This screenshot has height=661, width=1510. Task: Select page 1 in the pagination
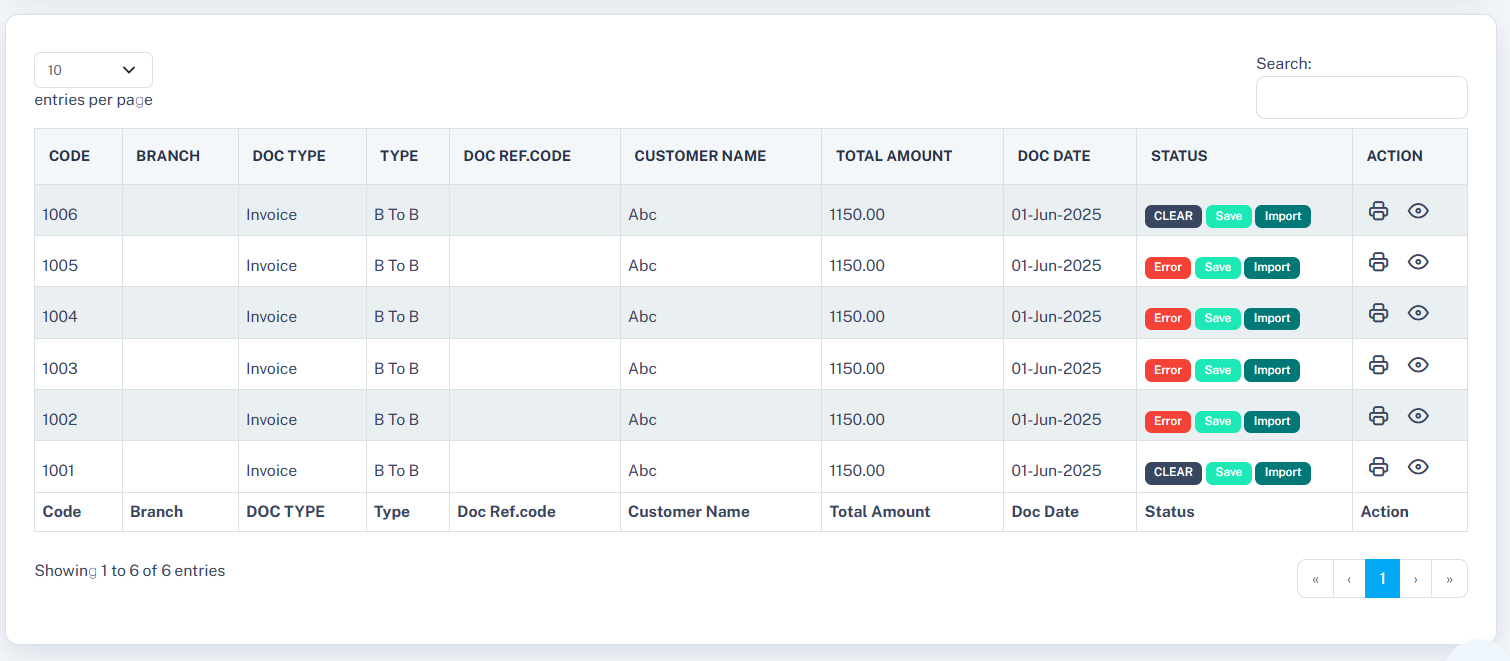[1382, 579]
